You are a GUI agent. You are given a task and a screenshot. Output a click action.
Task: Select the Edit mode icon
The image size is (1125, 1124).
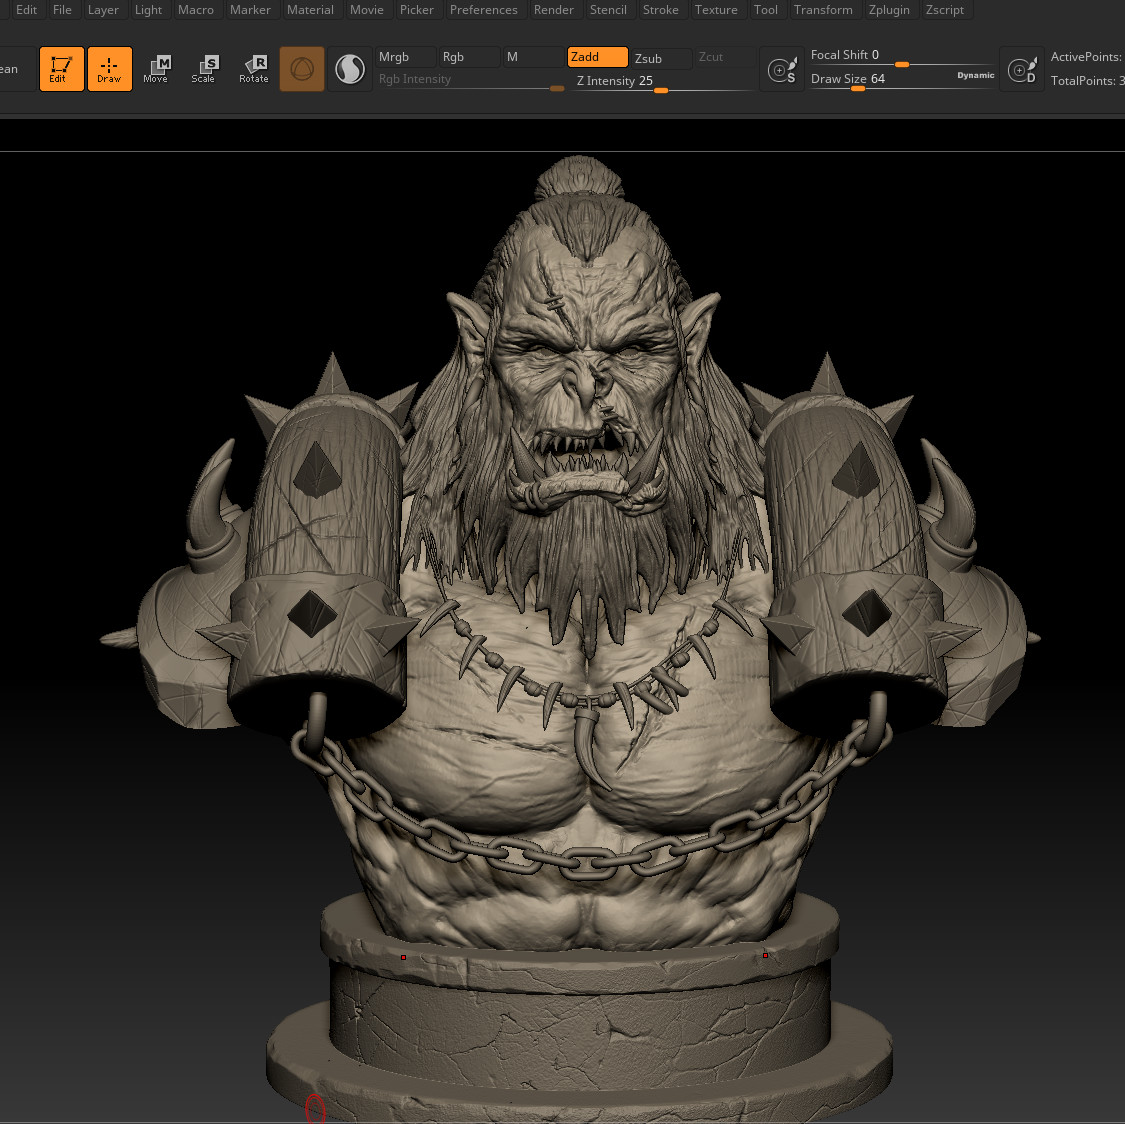pos(61,68)
